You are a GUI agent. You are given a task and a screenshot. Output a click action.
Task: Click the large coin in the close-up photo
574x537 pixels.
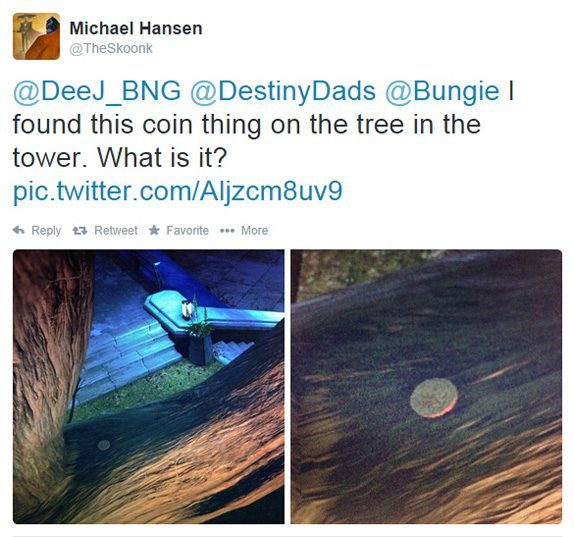pyautogui.click(x=434, y=398)
